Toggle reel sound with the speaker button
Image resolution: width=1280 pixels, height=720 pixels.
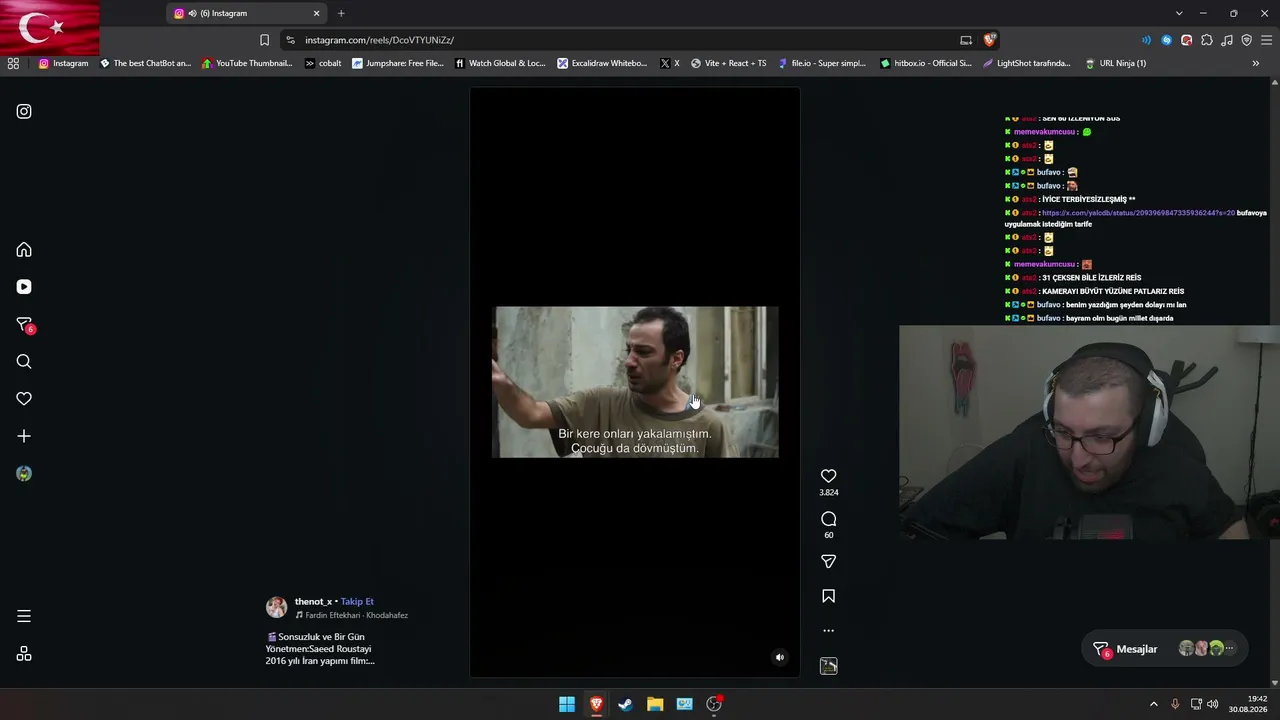pos(780,657)
